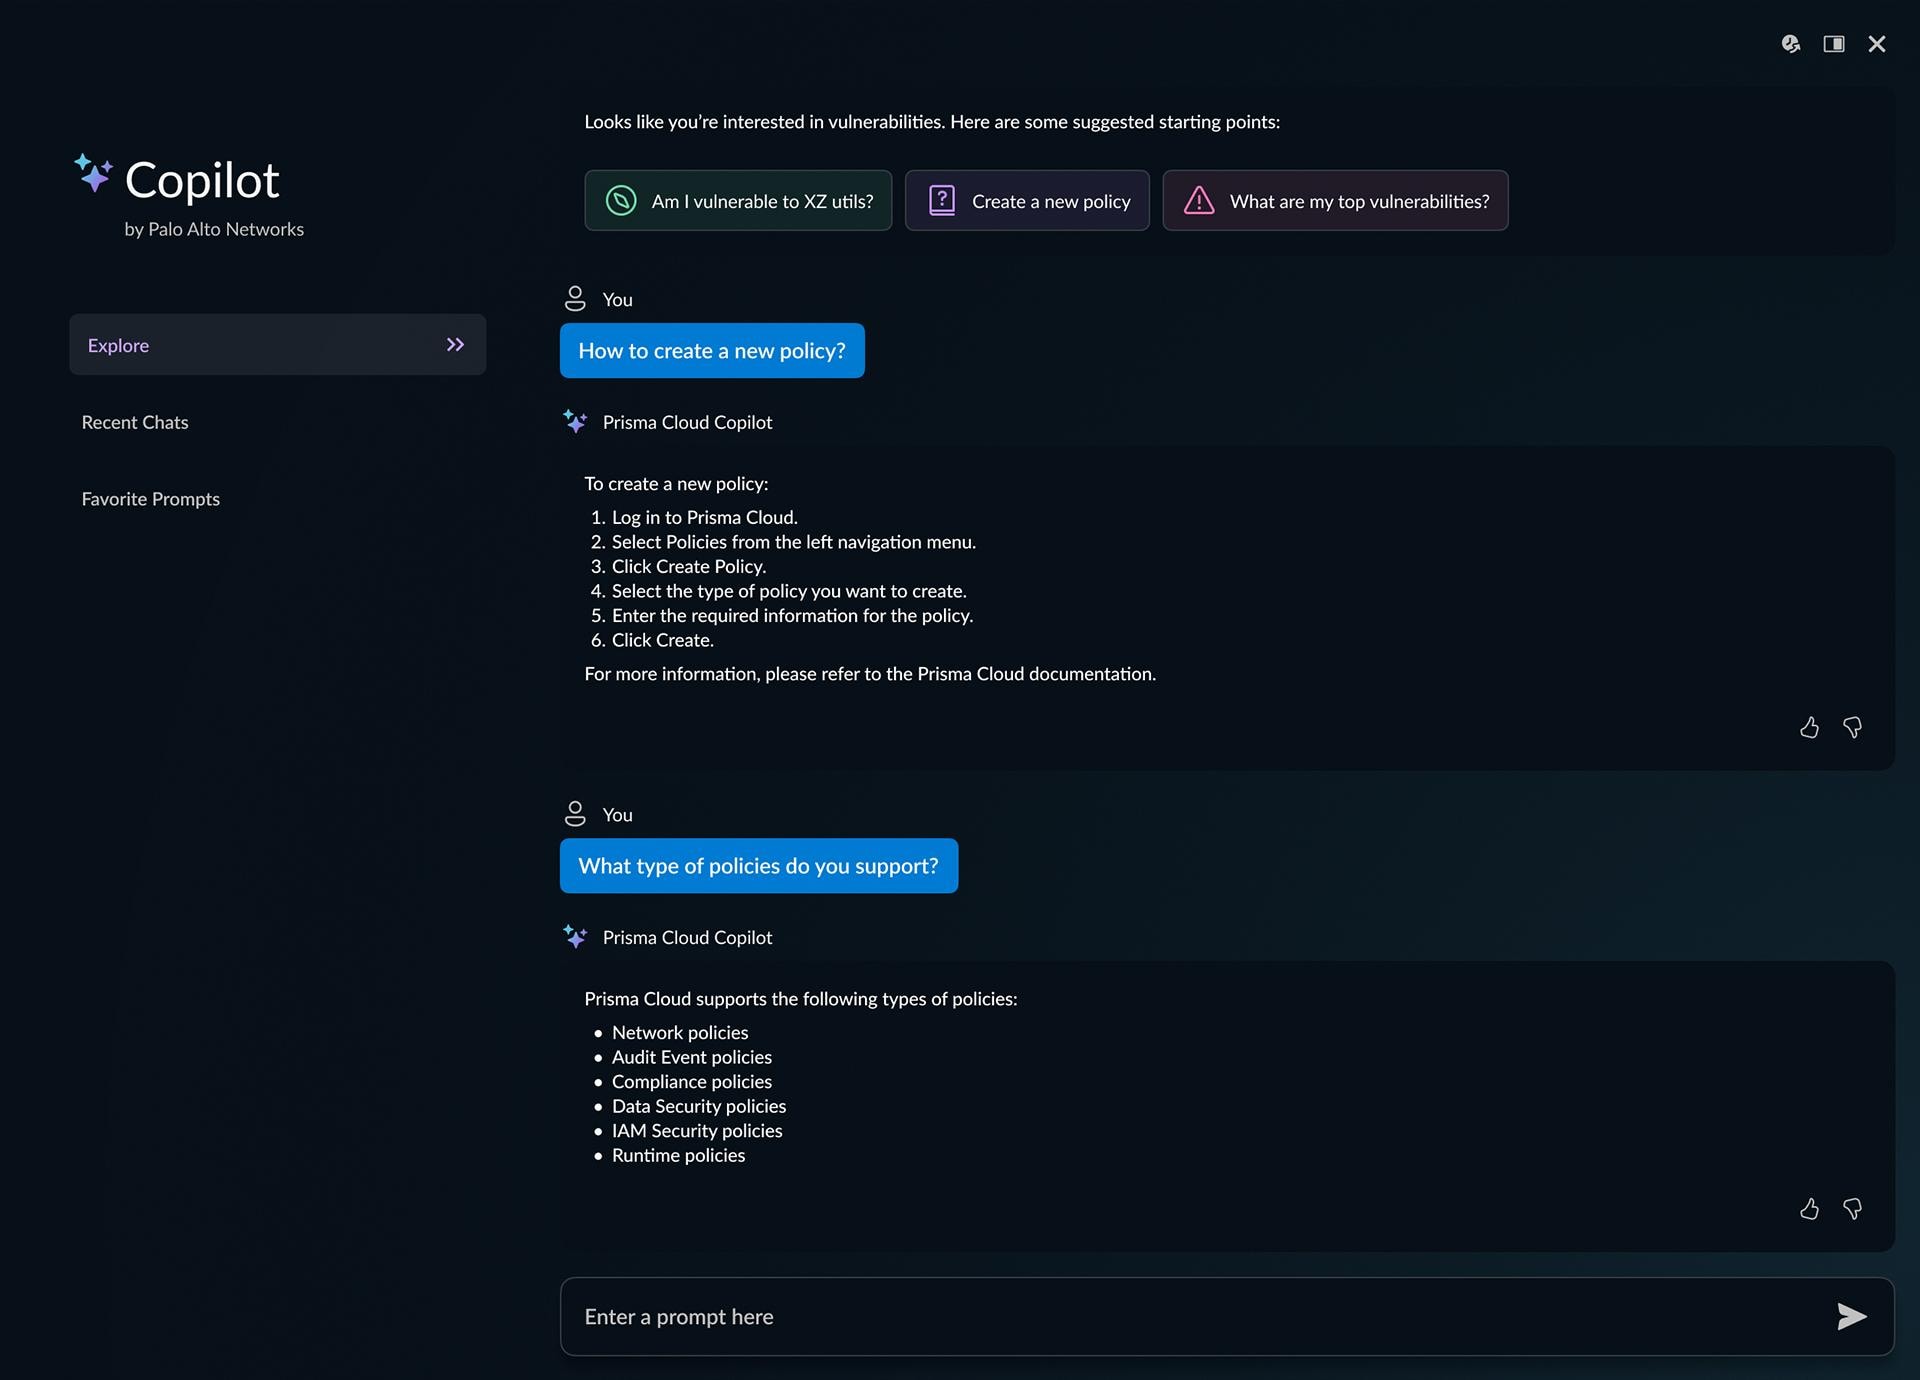Screen dimensions: 1920x1380
Task: Close the Copilot panel
Action: coord(1876,44)
